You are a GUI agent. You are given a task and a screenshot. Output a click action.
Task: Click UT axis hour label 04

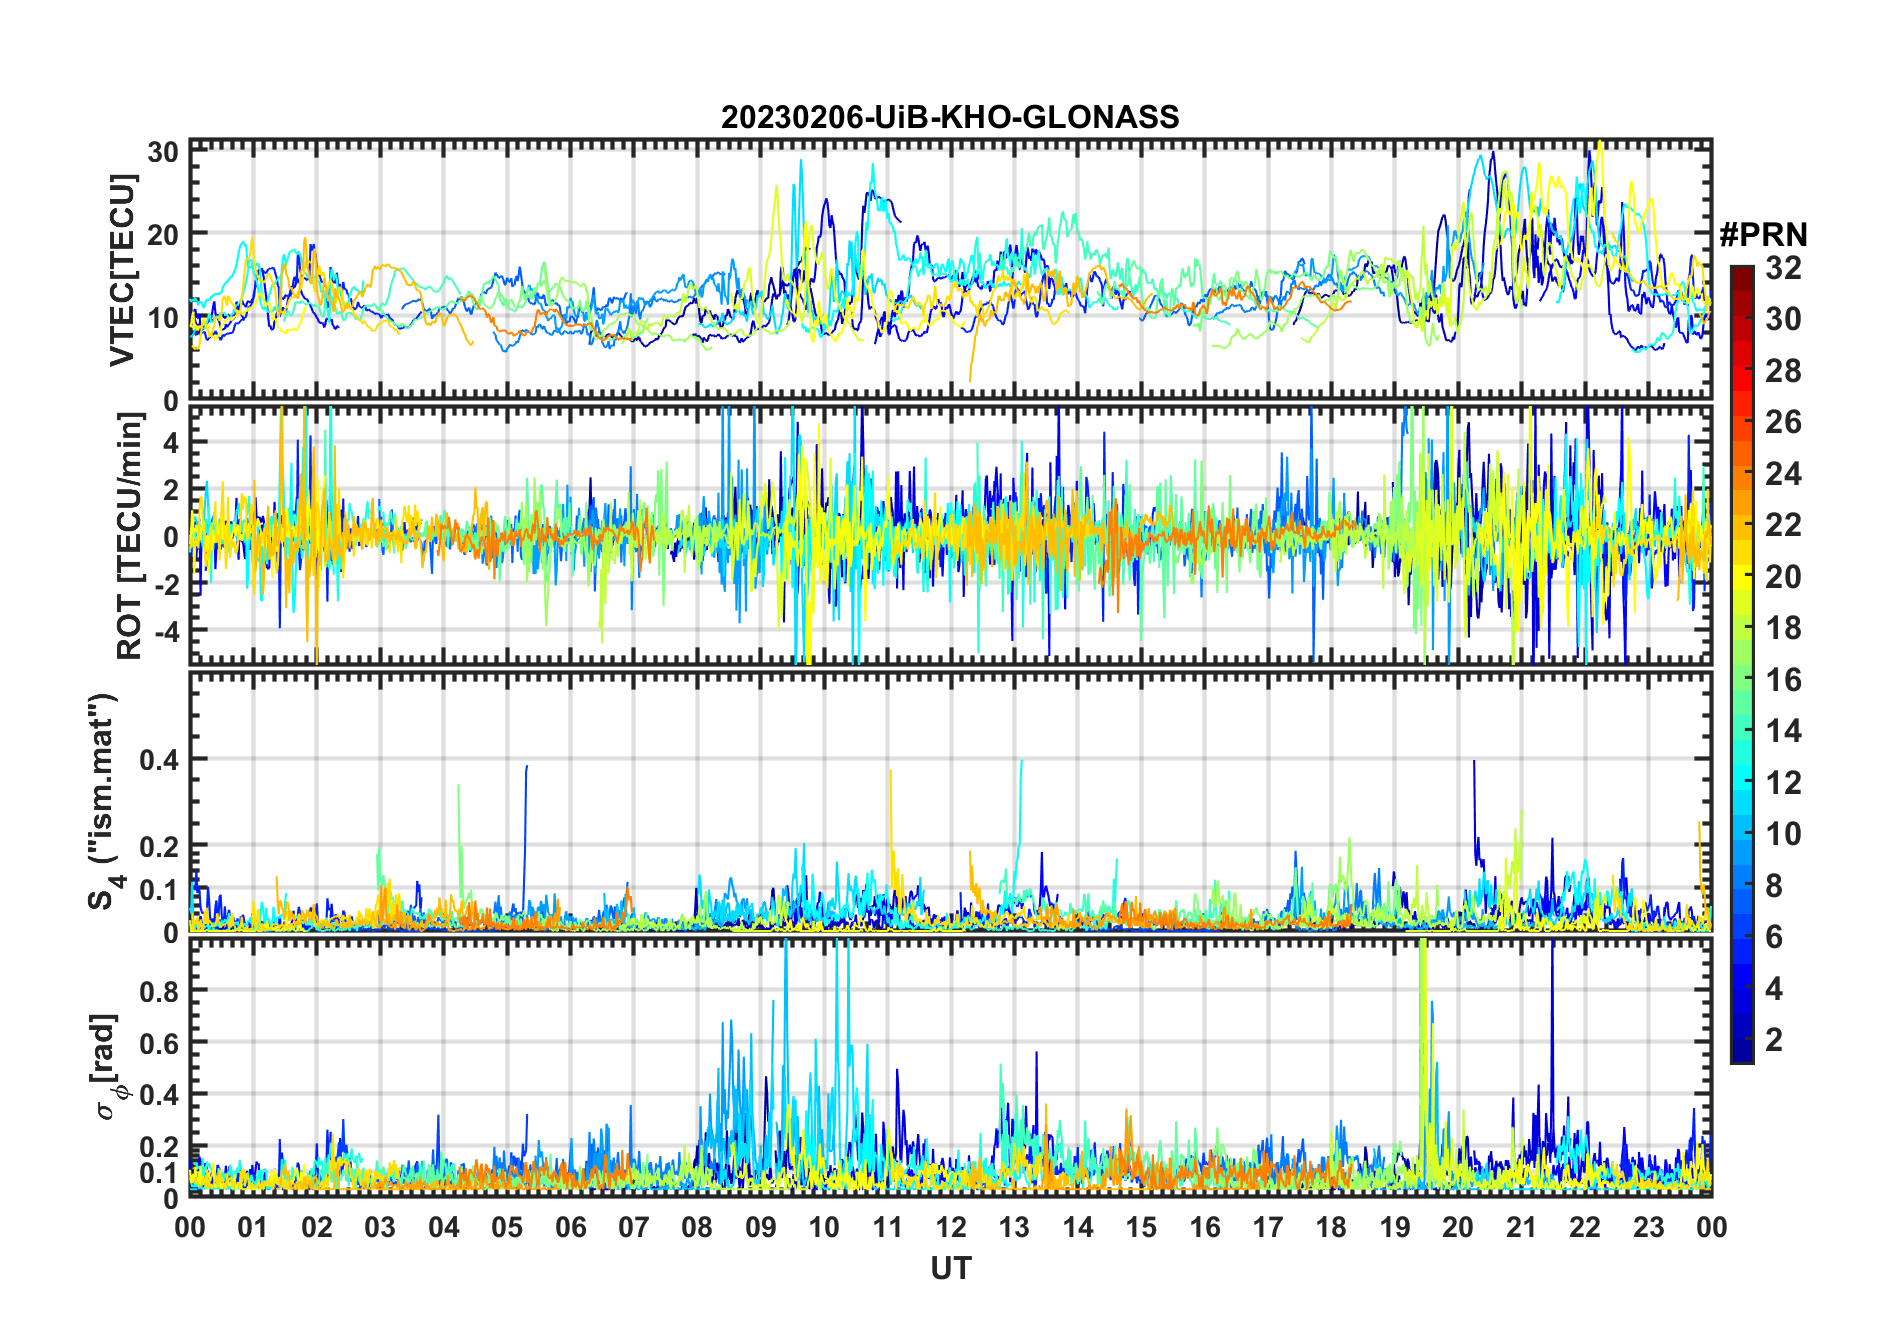point(444,1227)
